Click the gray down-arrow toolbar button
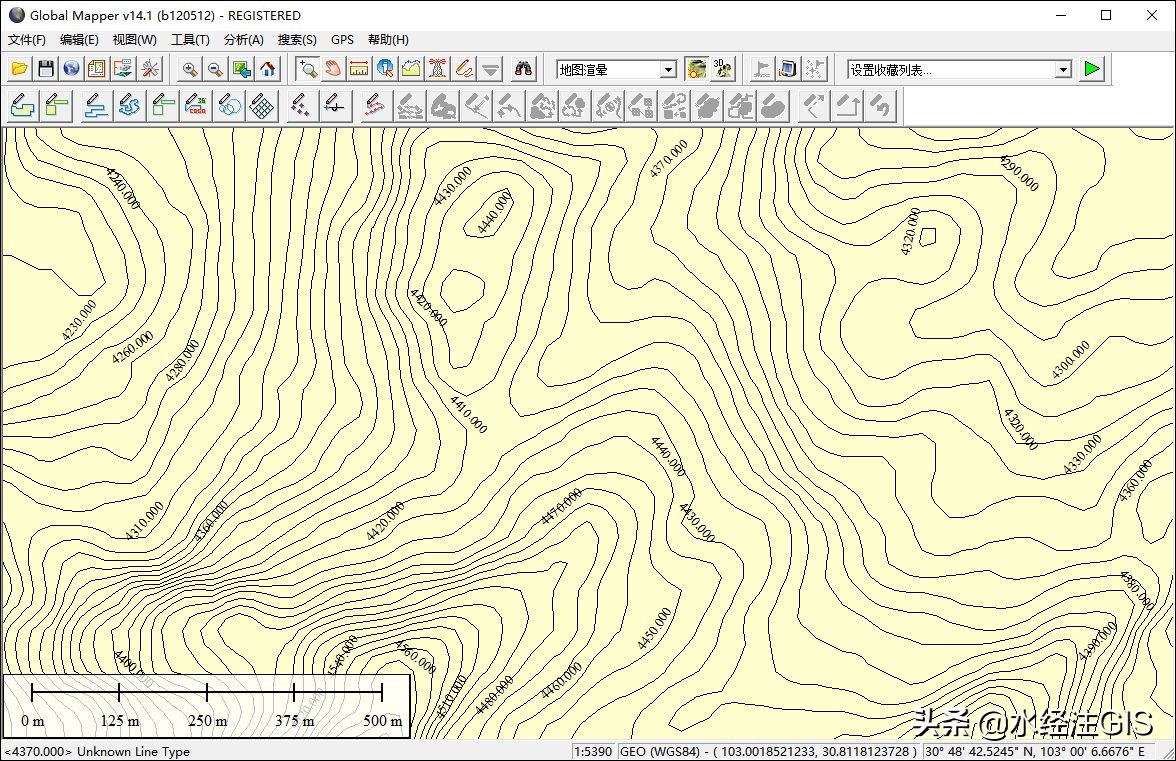 click(490, 69)
